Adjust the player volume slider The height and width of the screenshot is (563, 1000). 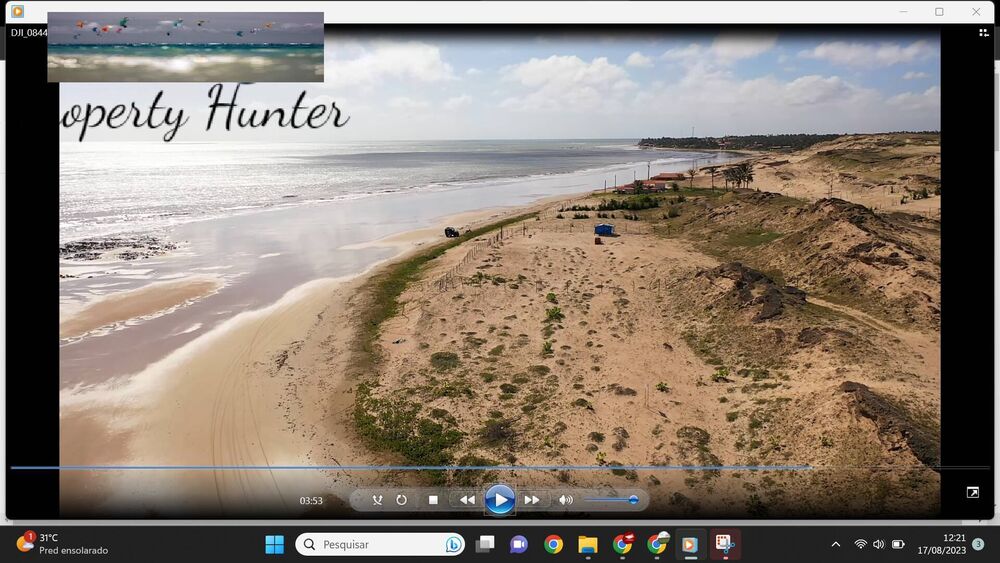(611, 500)
